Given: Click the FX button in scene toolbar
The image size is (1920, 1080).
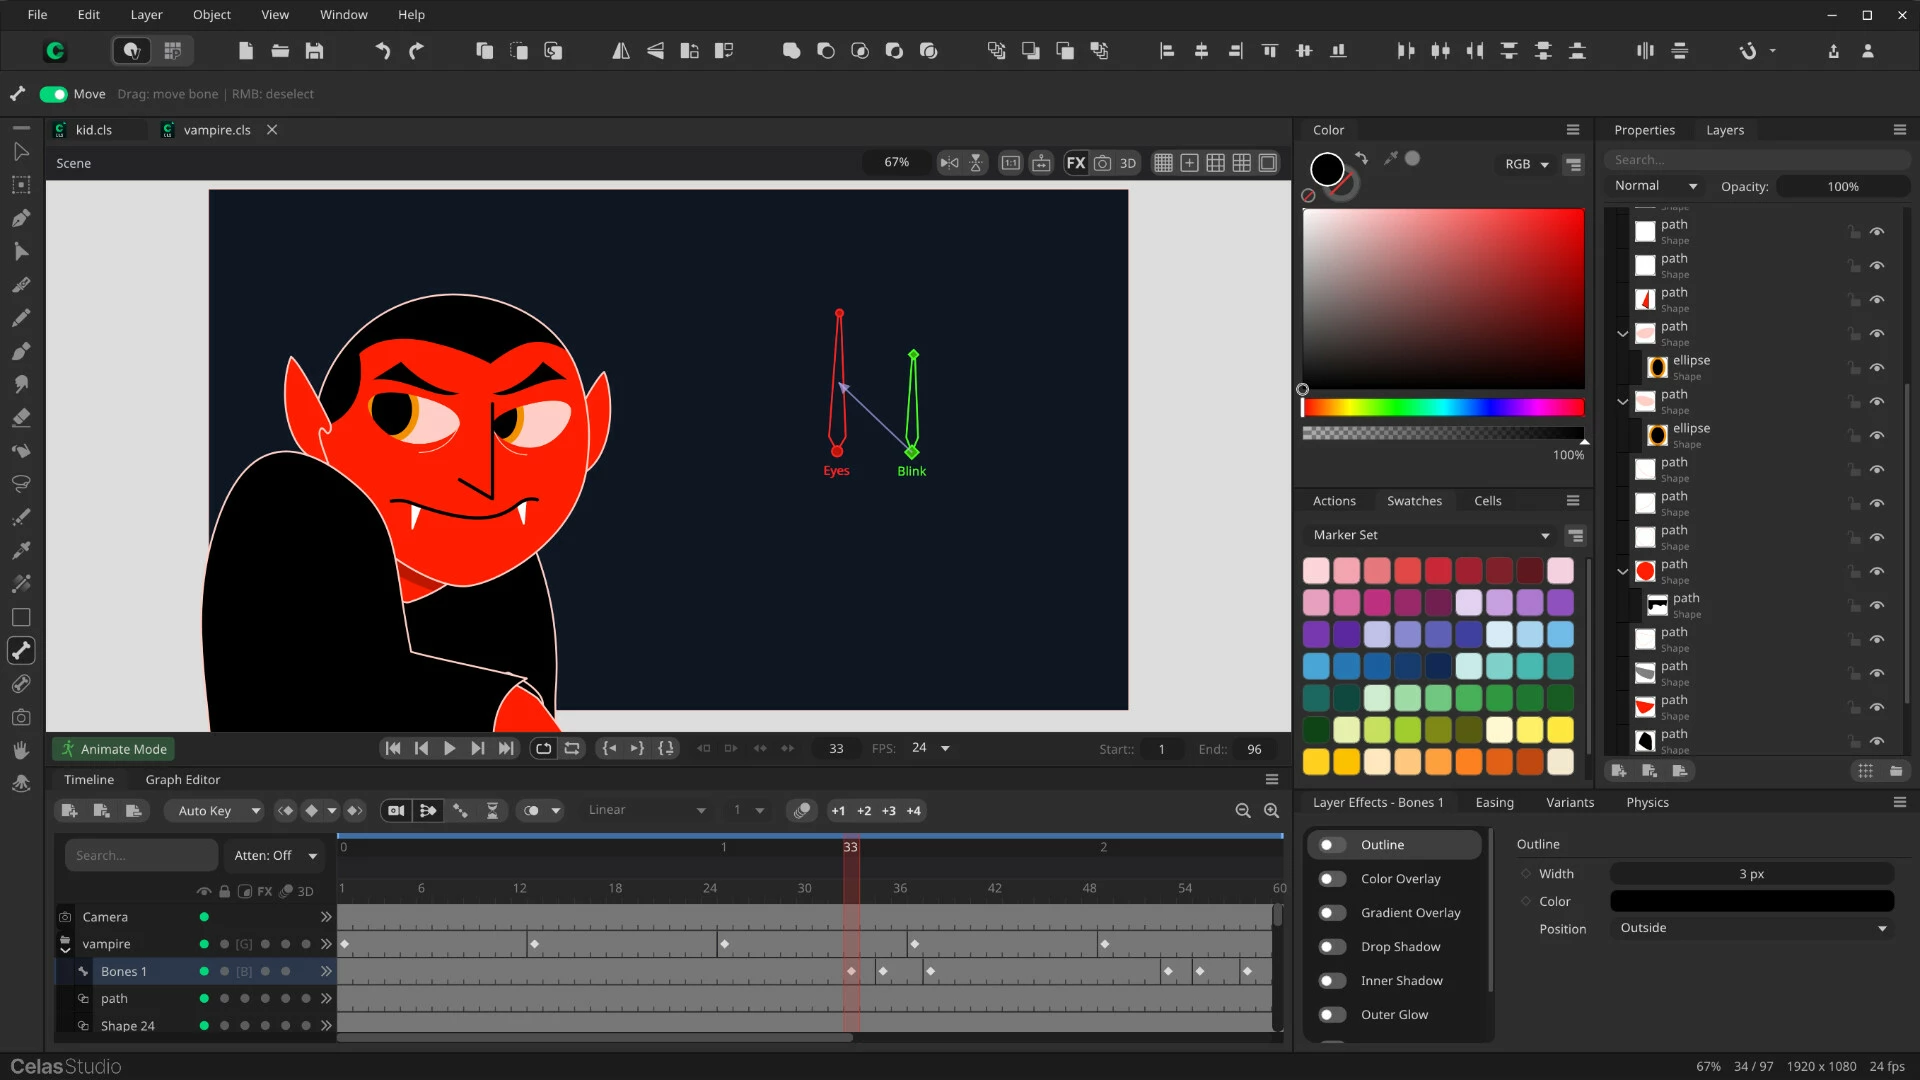Looking at the screenshot, I should click(1076, 163).
